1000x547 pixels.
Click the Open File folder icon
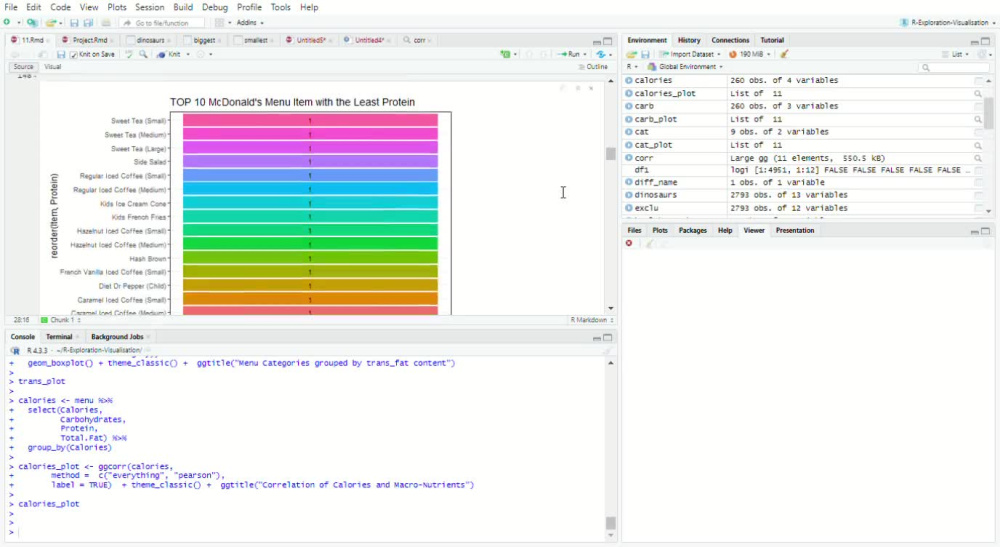pyautogui.click(x=50, y=22)
